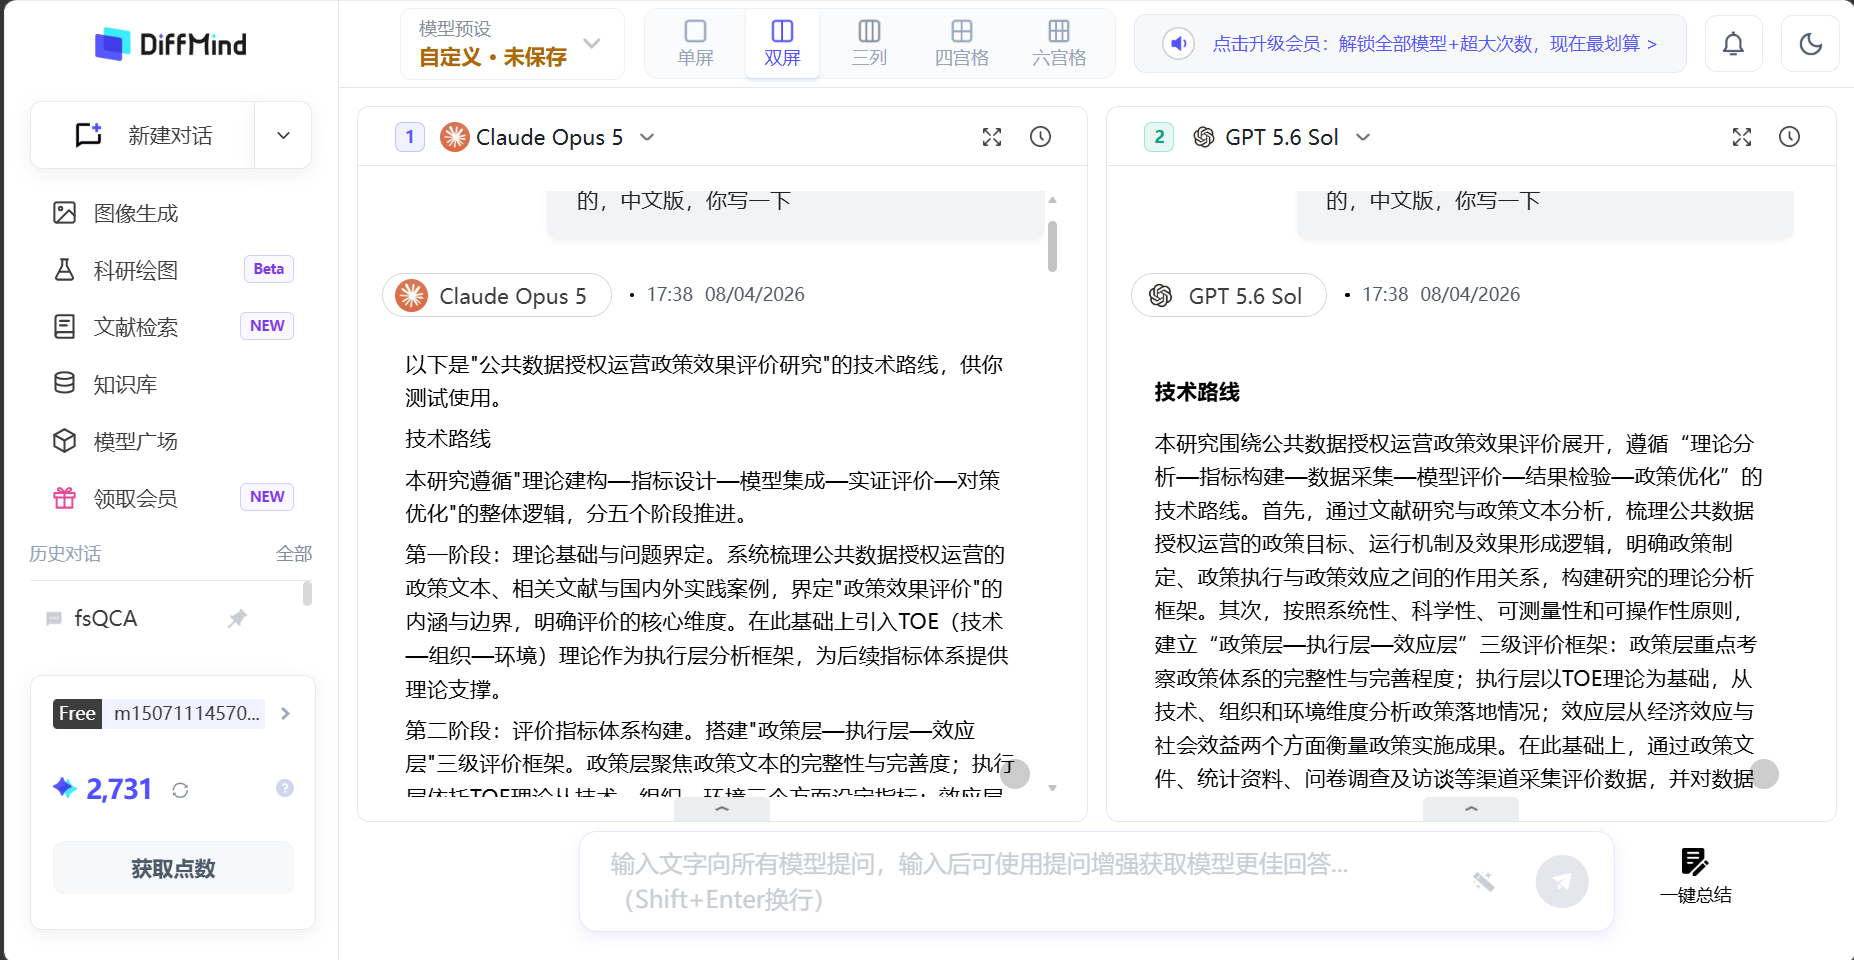Image resolution: width=1854 pixels, height=960 pixels.
Task: Send message with paper-plane button
Action: [1562, 881]
